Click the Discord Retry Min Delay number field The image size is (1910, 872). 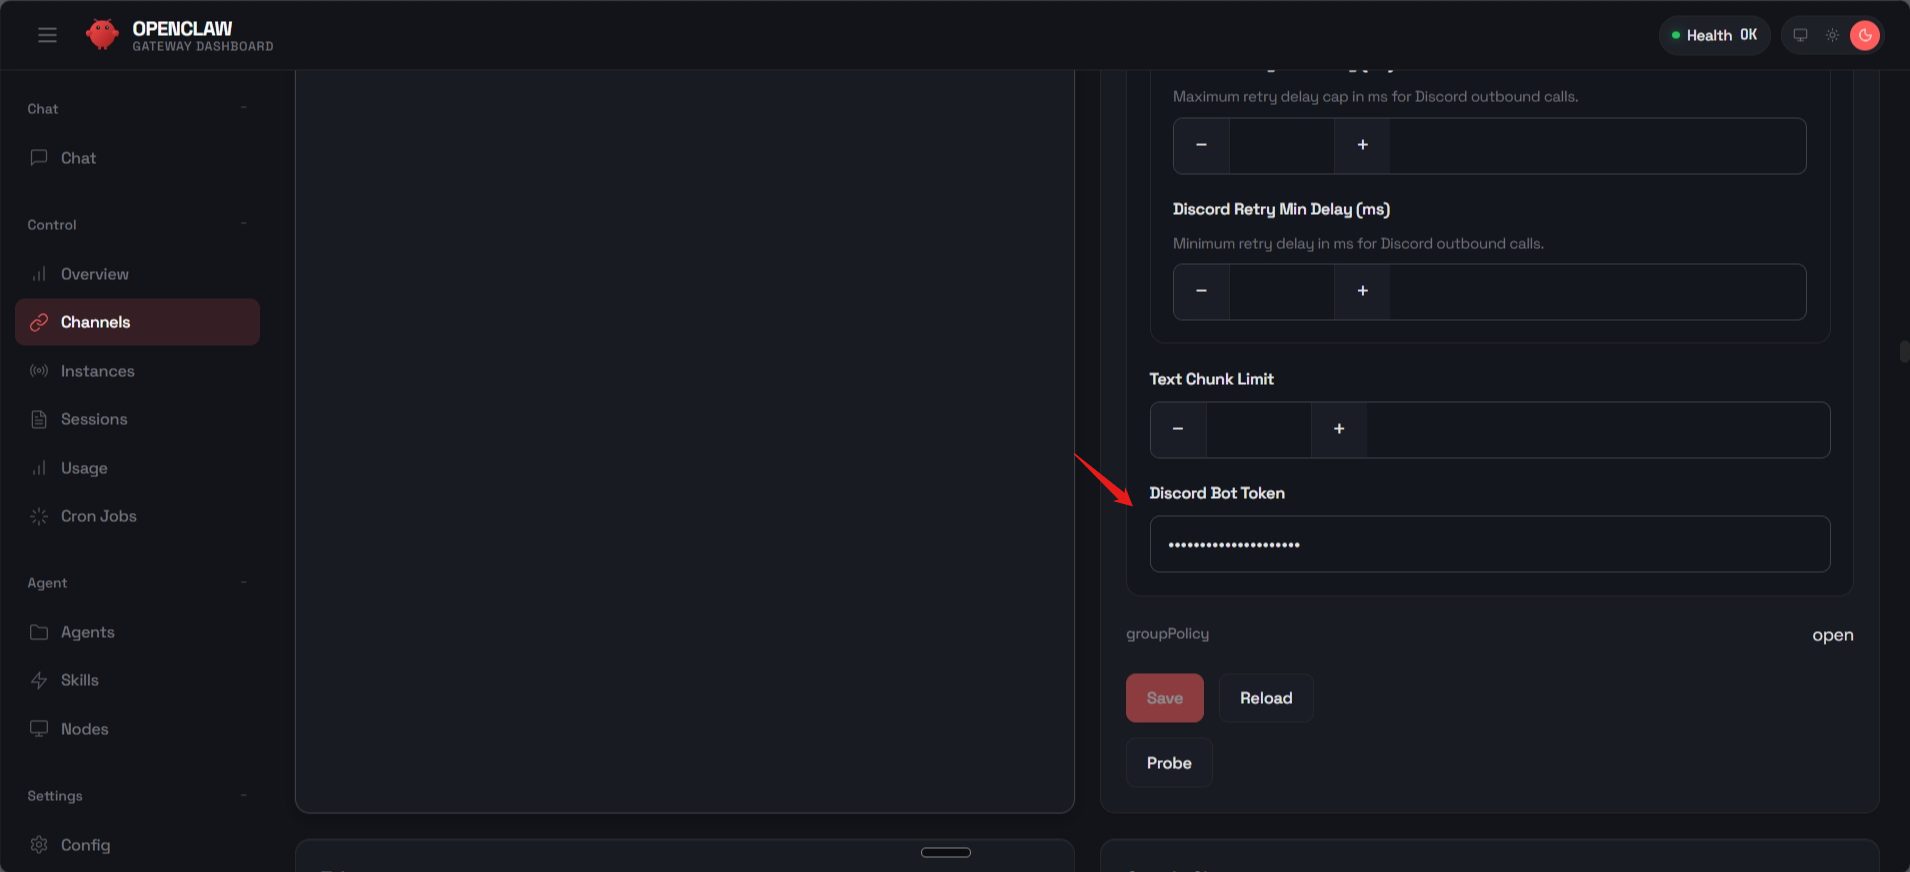[x=1282, y=291]
